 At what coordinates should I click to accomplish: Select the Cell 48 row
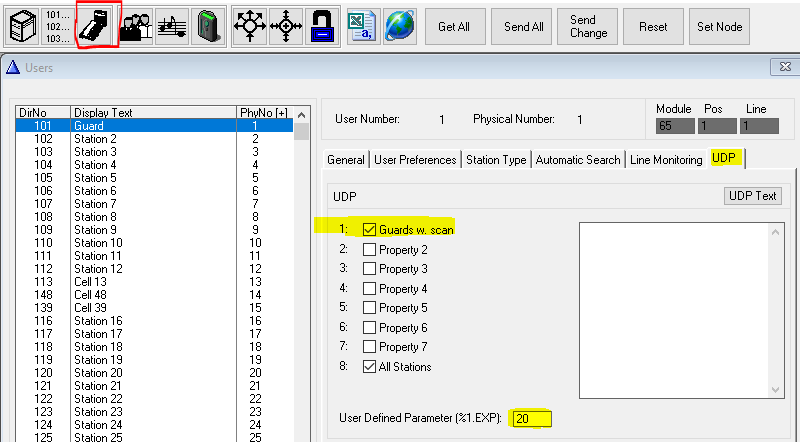(x=155, y=294)
